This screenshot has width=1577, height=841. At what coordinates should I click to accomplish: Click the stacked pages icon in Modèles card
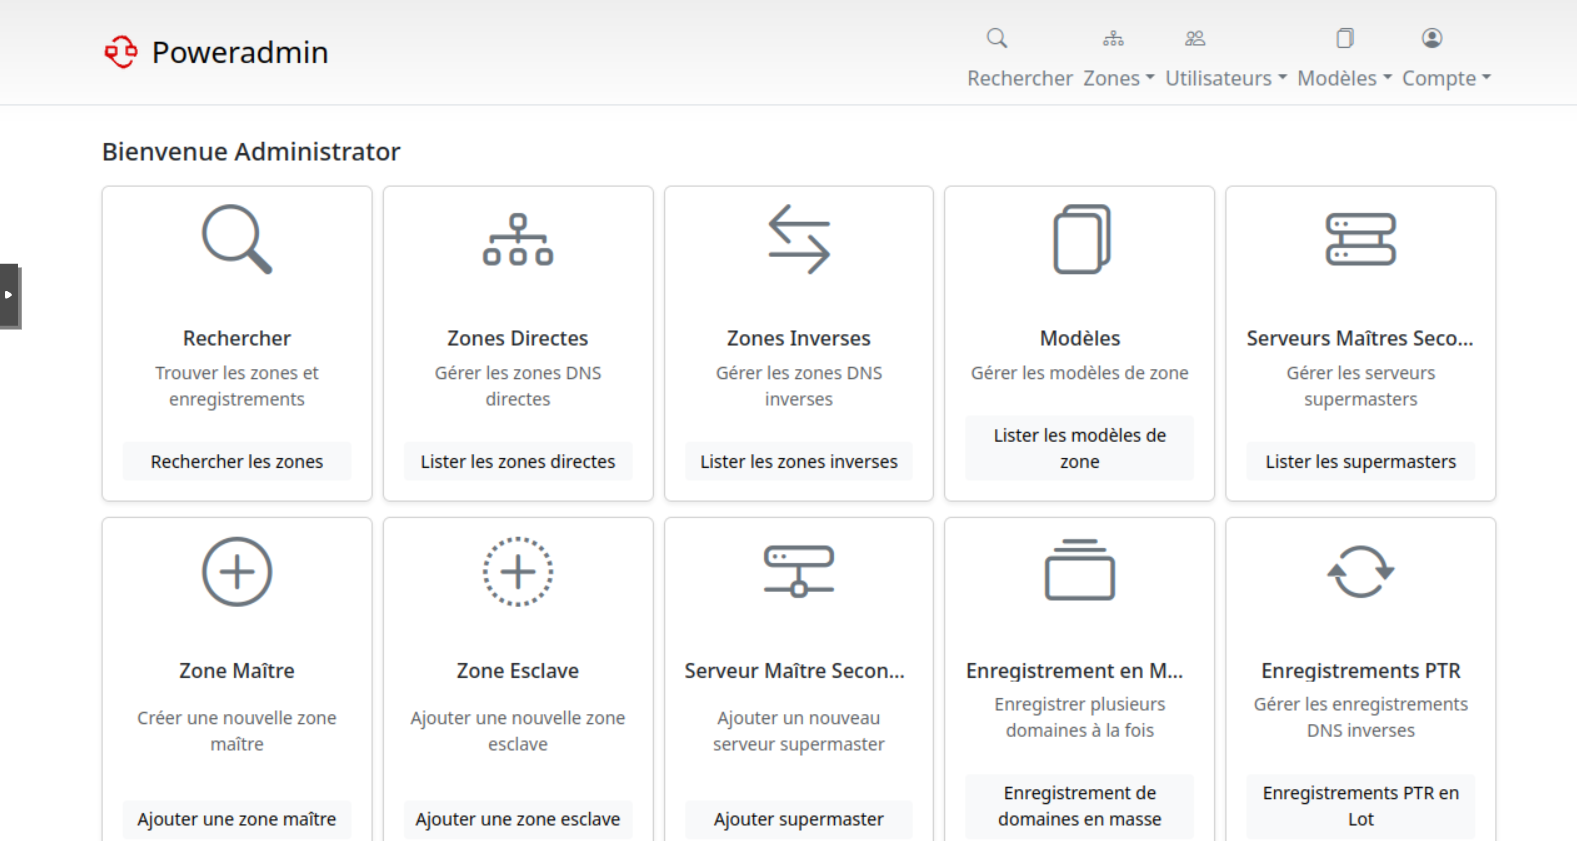coord(1080,240)
